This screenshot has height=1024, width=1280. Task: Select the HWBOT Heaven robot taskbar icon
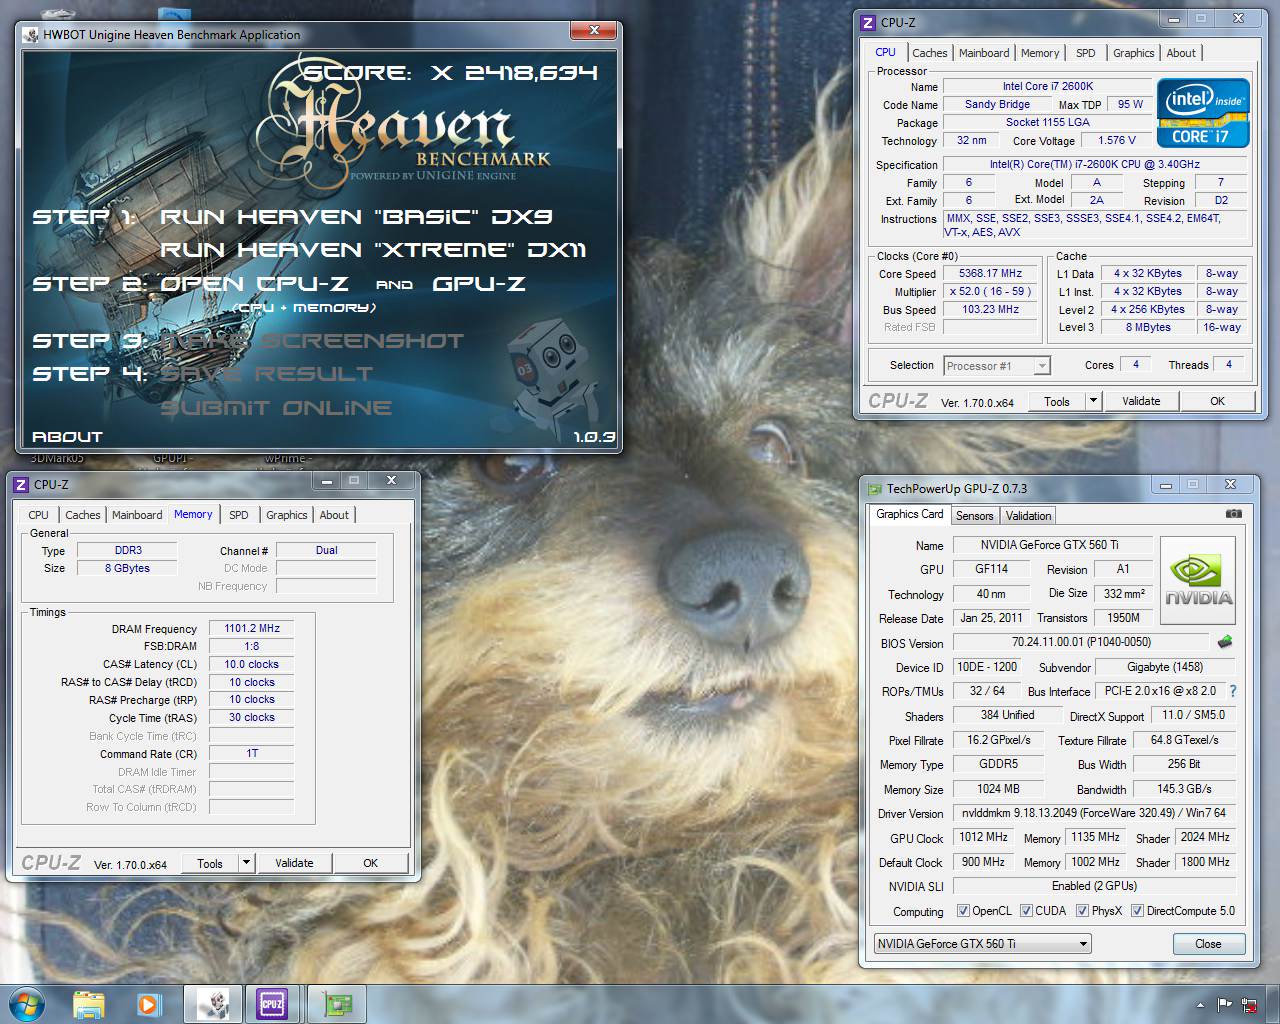click(212, 1004)
